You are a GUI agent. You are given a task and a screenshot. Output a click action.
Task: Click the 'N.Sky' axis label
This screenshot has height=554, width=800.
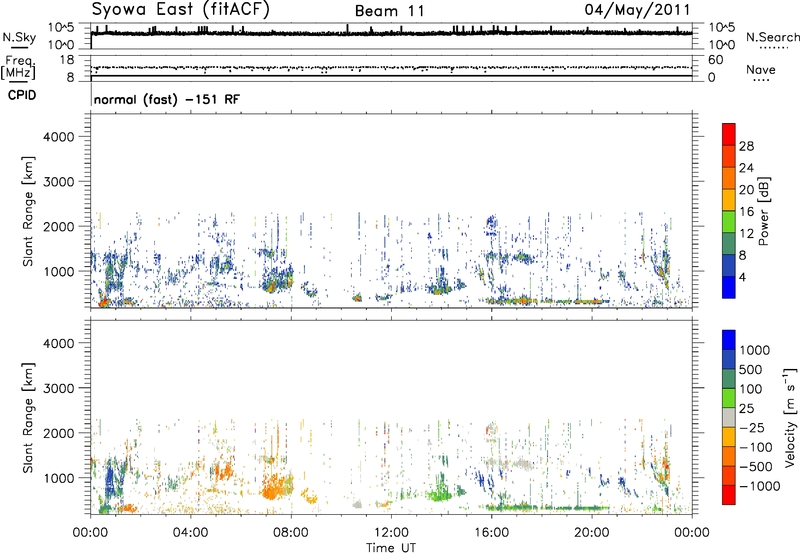click(x=19, y=37)
